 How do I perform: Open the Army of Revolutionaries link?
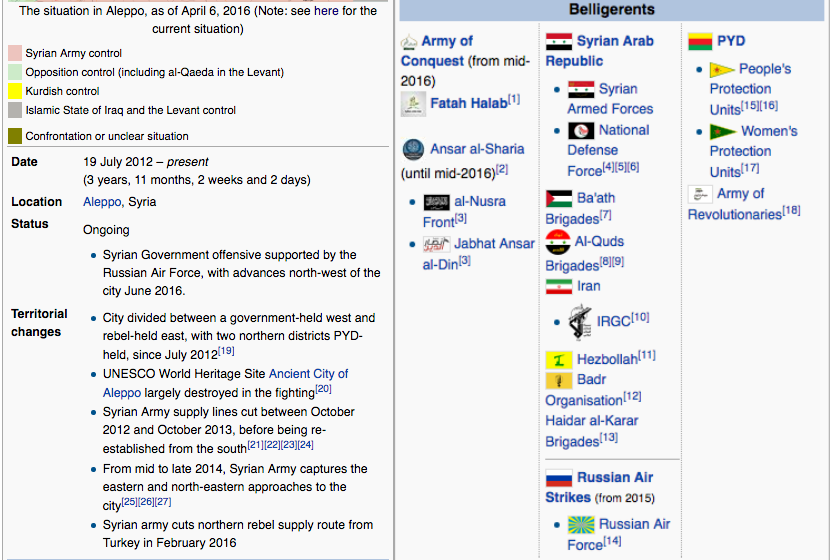coord(734,204)
